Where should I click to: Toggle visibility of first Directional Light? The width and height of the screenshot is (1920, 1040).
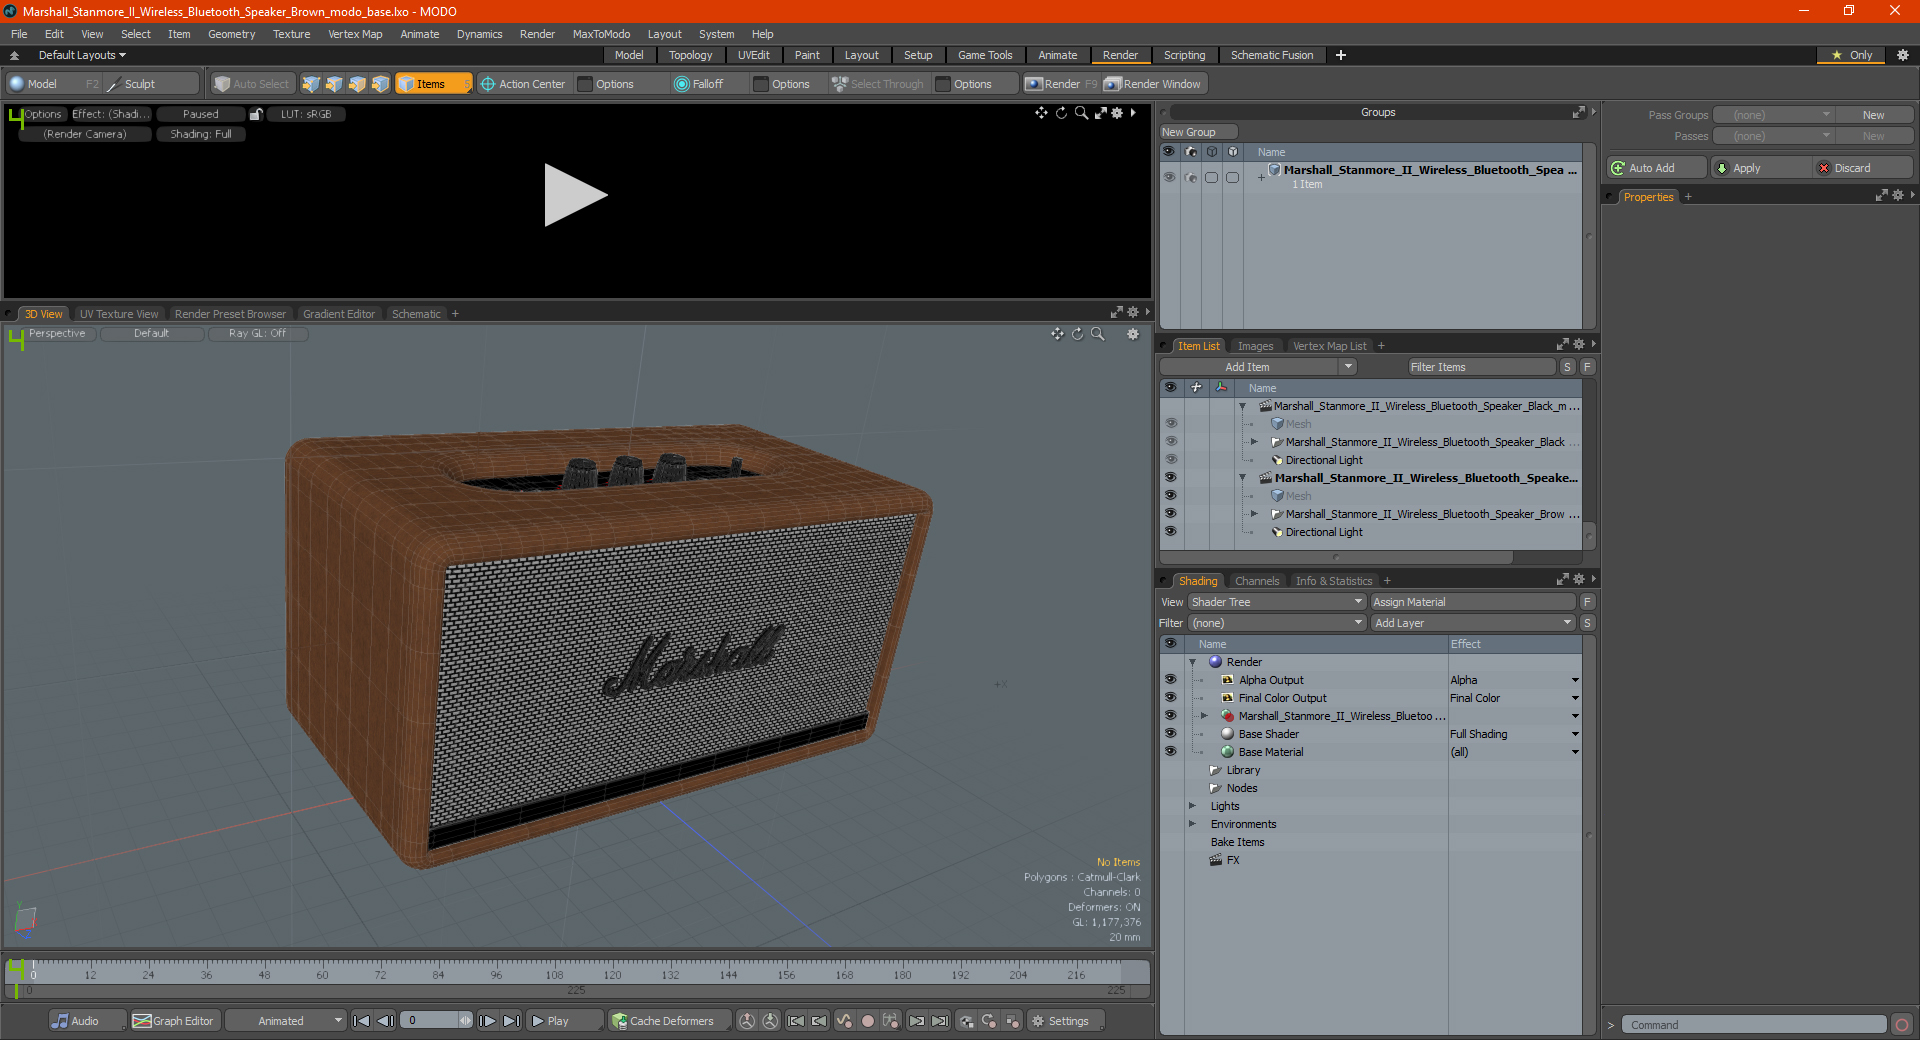click(x=1170, y=460)
